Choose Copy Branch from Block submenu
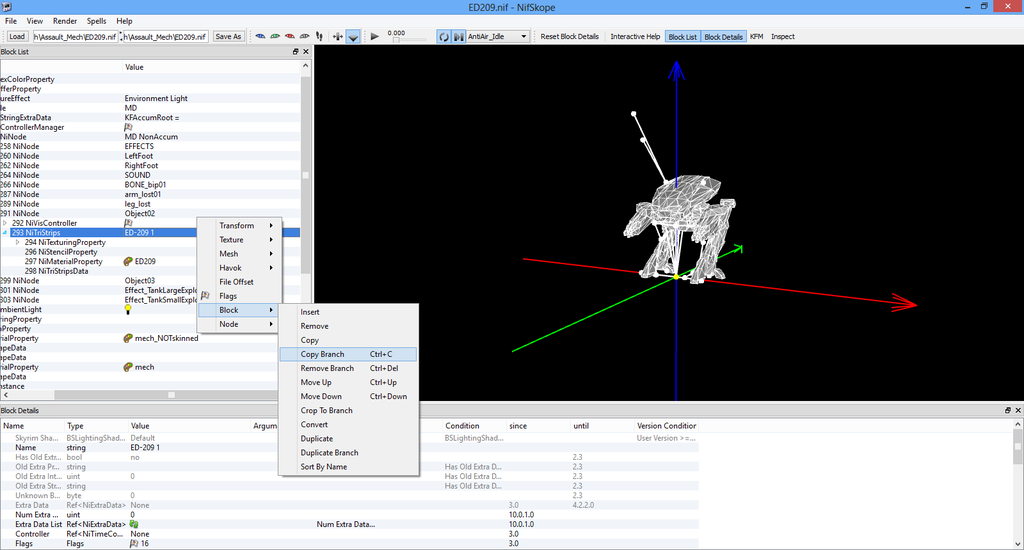This screenshot has width=1024, height=550. tap(348, 354)
